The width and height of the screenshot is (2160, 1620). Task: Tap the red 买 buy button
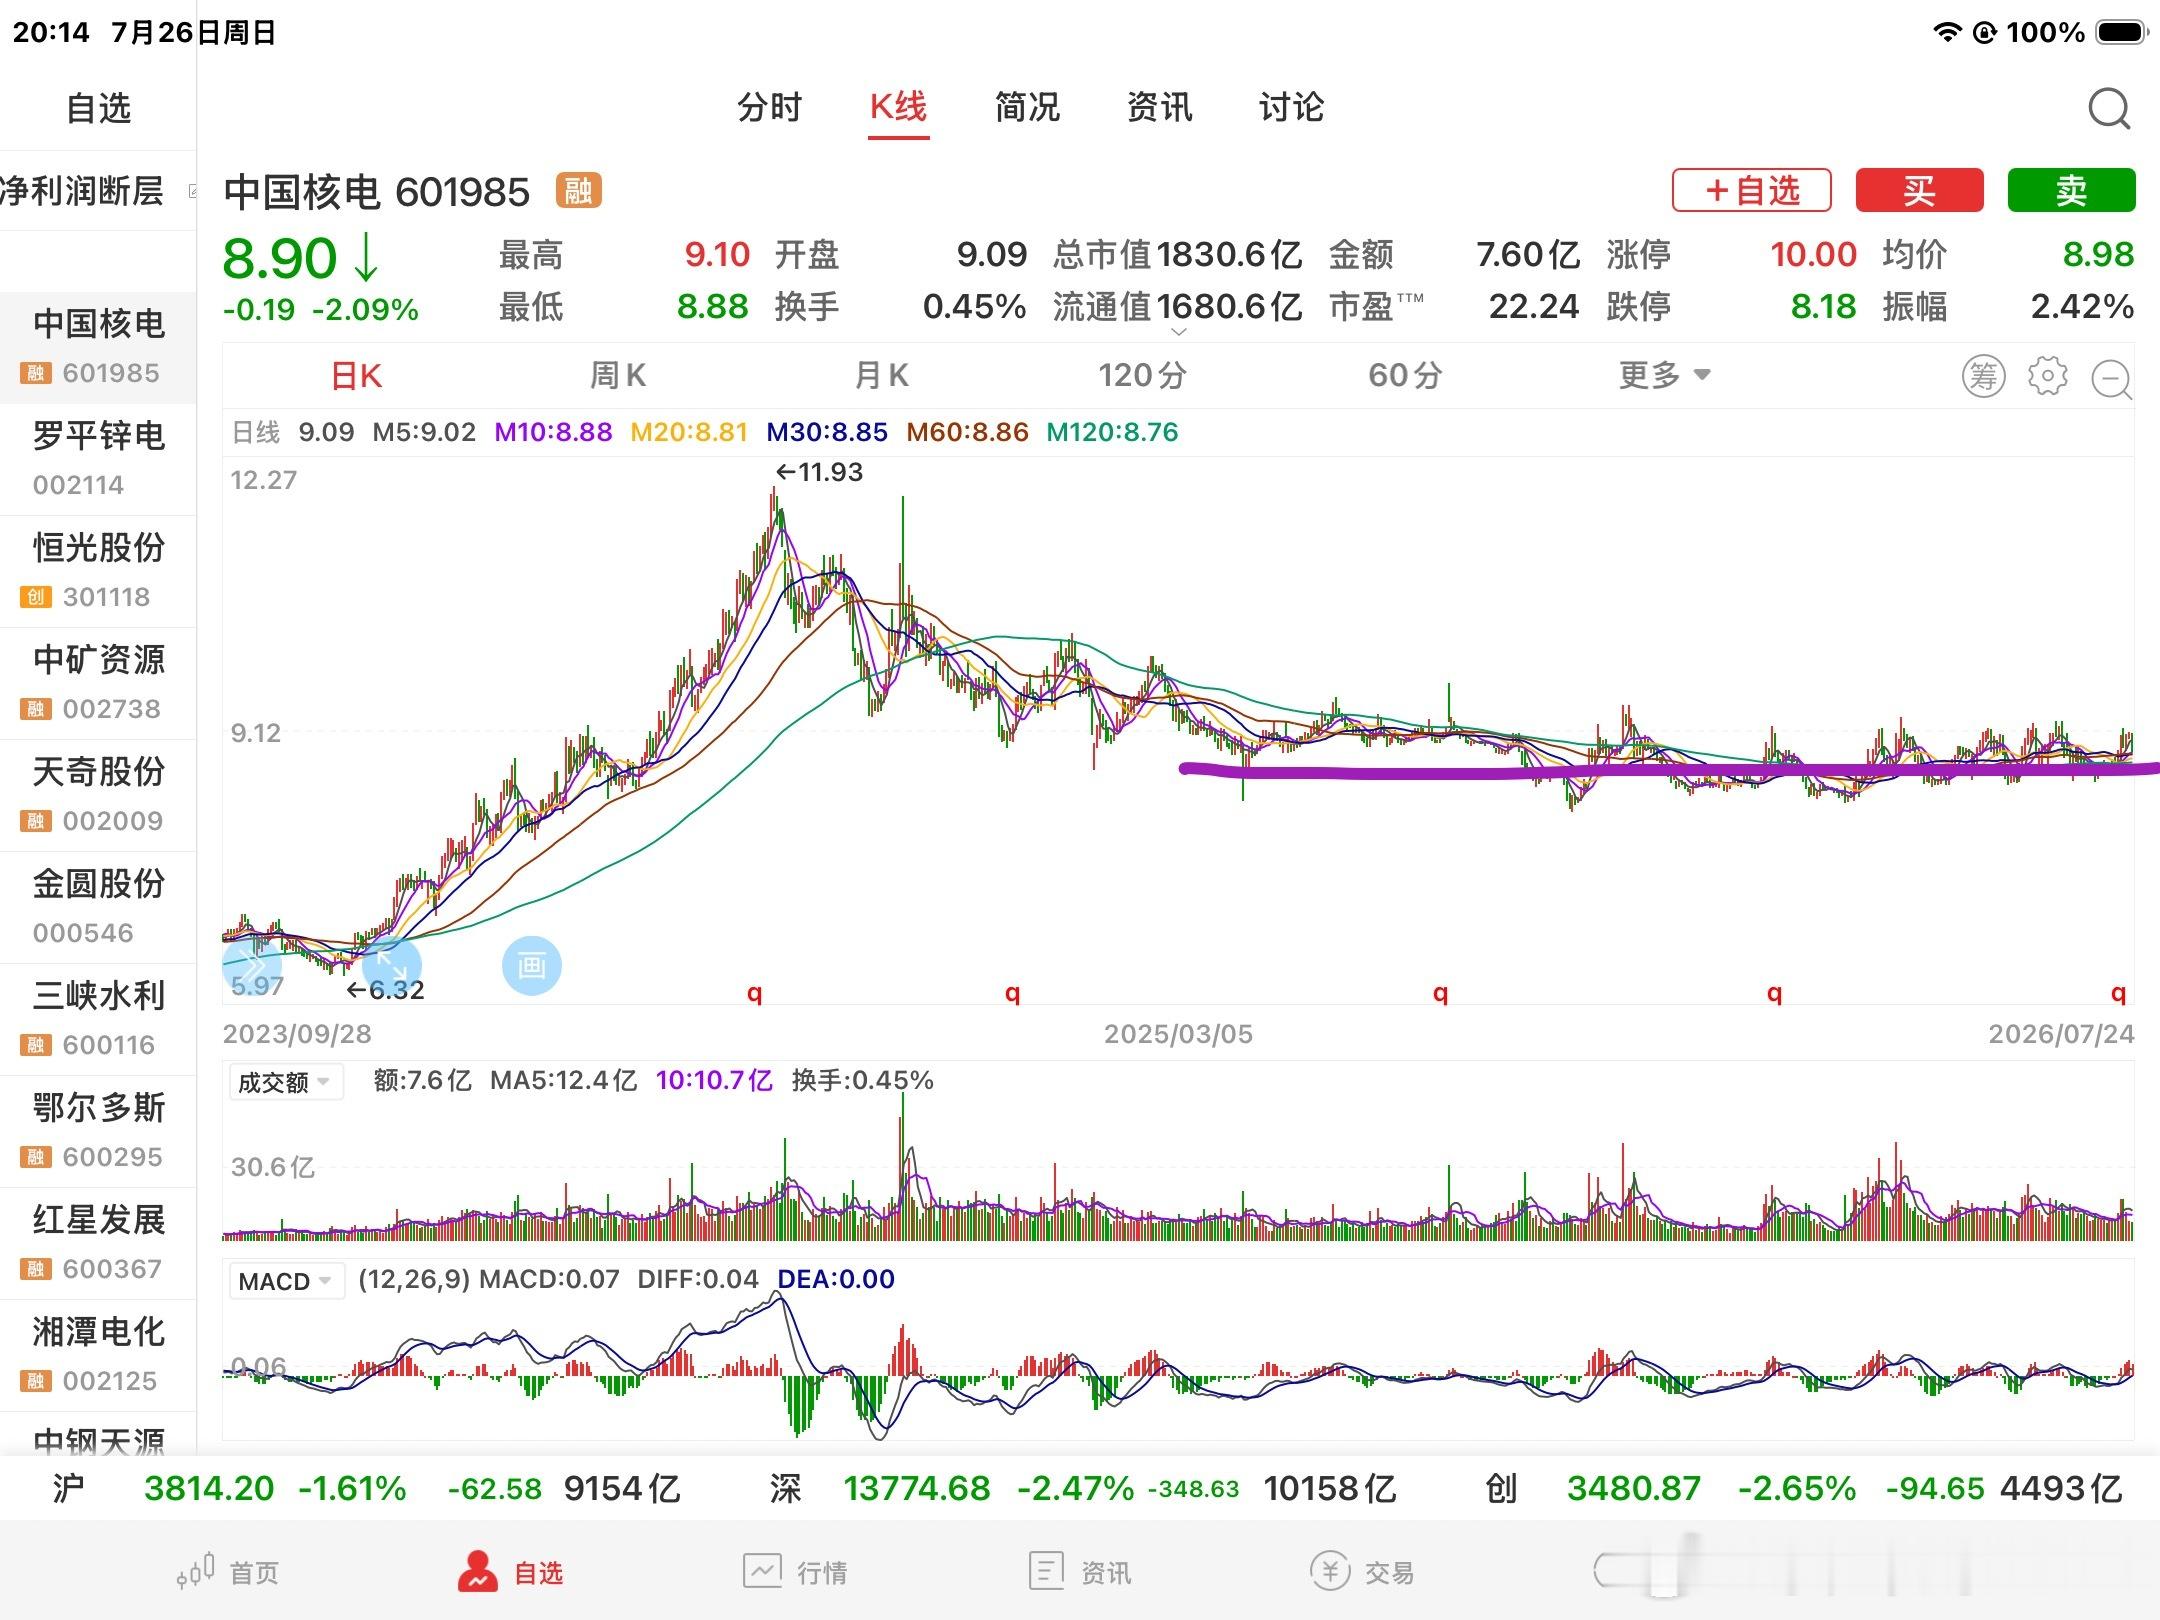[1919, 190]
